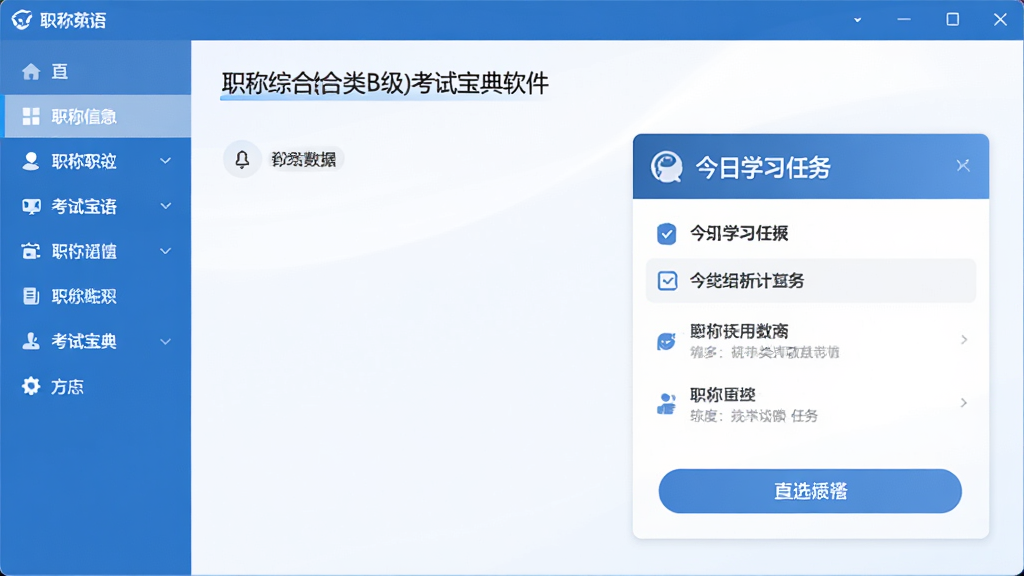Expand the 考试宝语 sidebar chevron
The width and height of the screenshot is (1024, 576).
(166, 206)
